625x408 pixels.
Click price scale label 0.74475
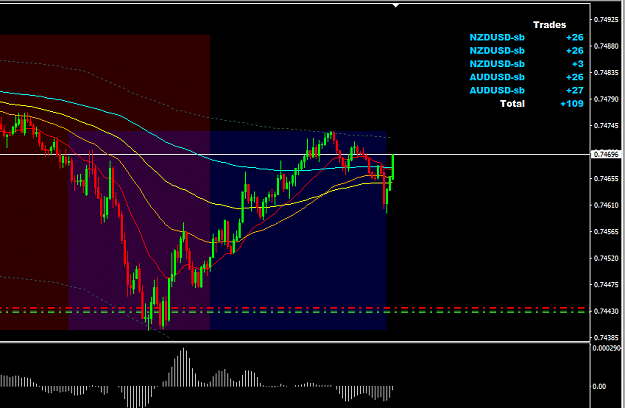pos(606,284)
